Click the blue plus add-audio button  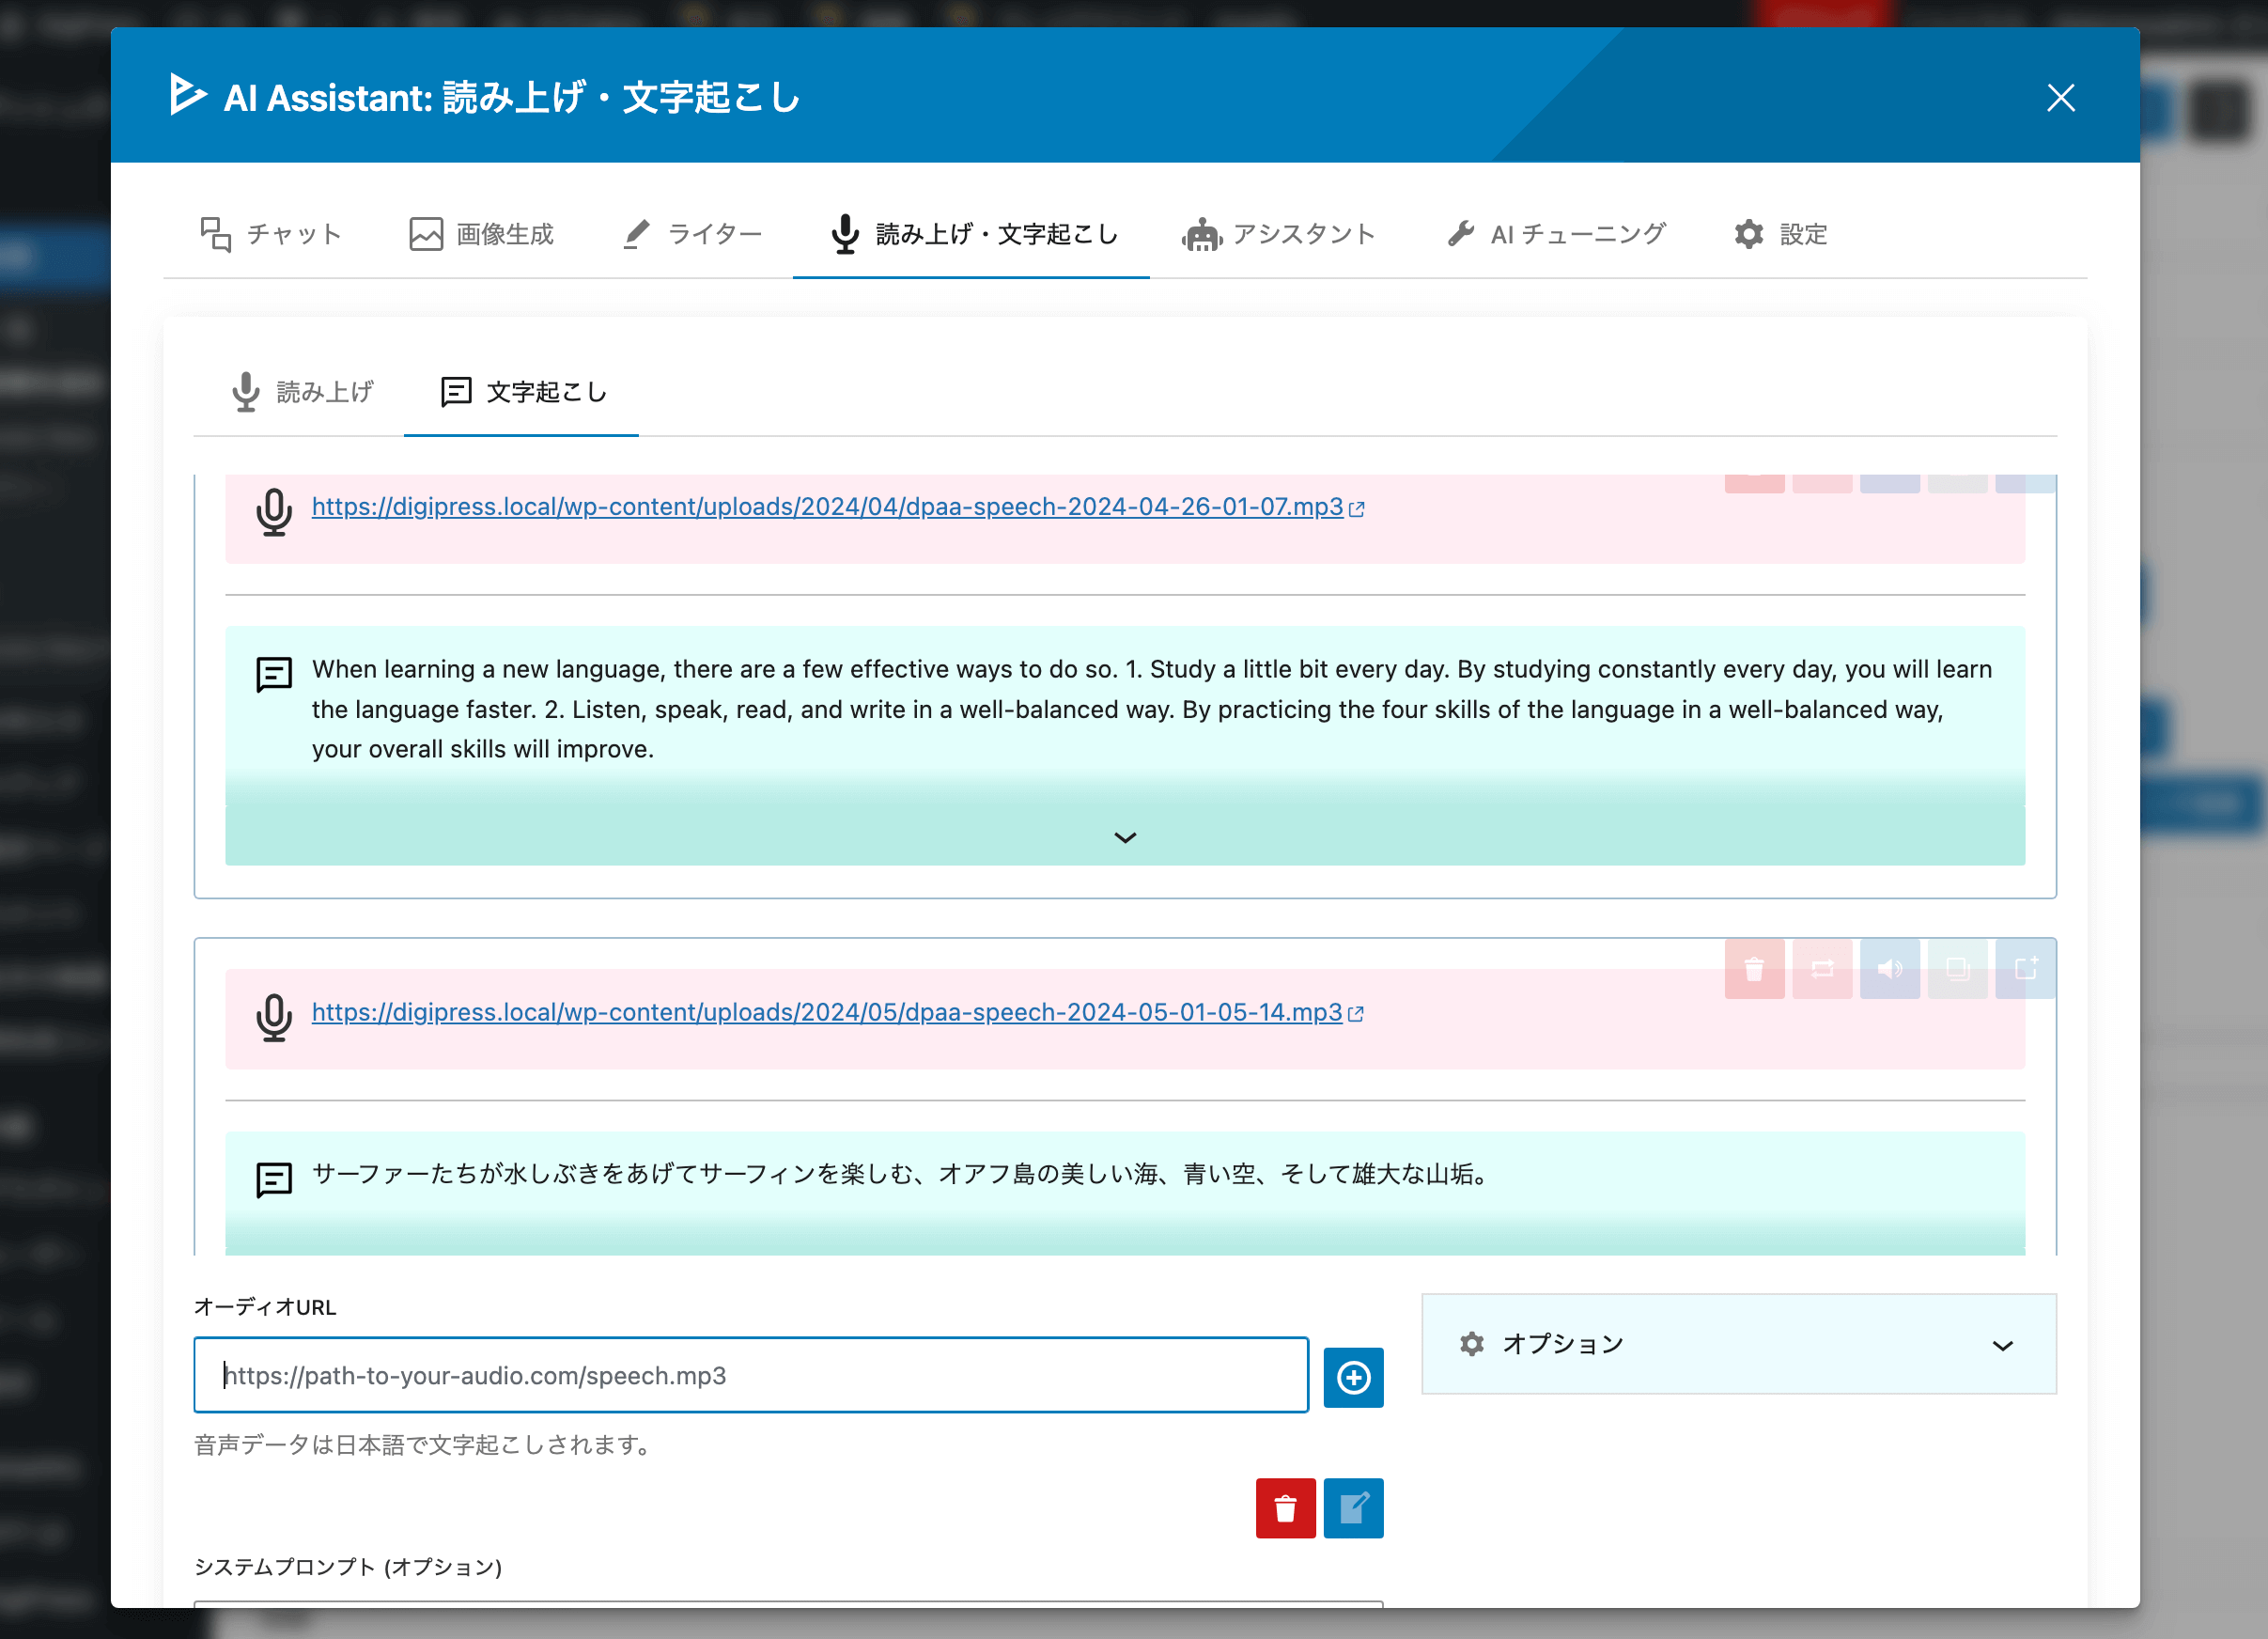click(1353, 1377)
